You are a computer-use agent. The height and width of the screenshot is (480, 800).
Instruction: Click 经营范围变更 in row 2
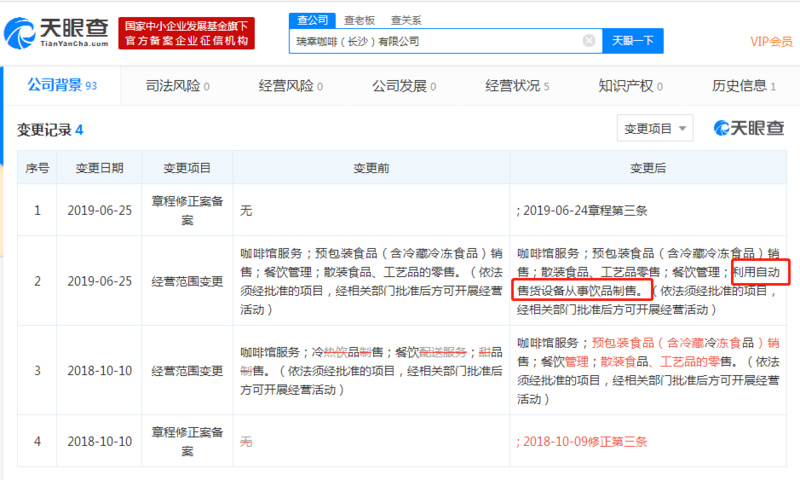187,281
